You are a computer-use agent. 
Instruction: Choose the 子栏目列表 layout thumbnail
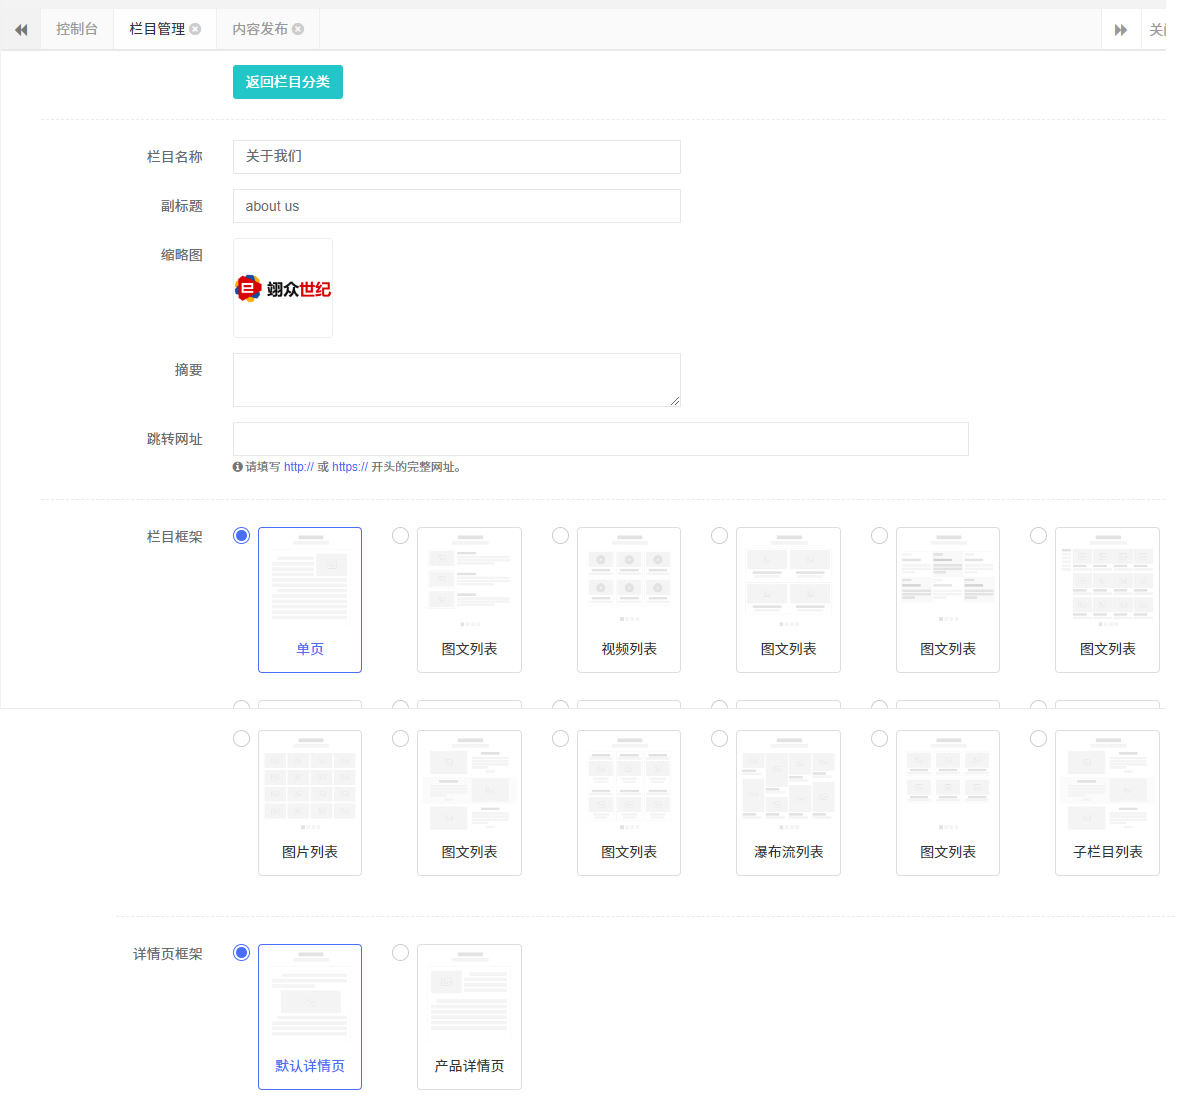coord(1107,802)
